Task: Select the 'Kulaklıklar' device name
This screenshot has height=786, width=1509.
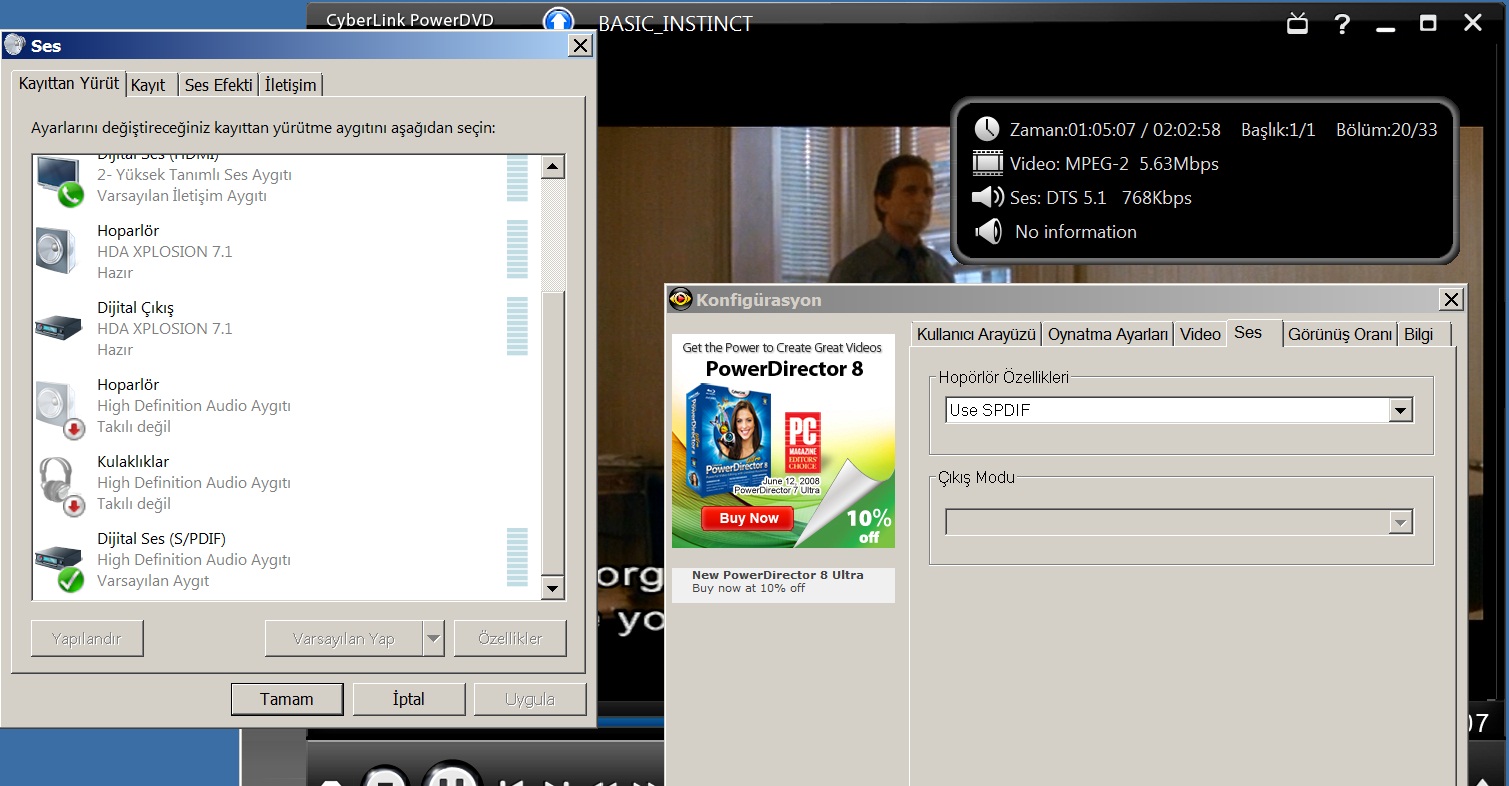Action: (x=133, y=461)
